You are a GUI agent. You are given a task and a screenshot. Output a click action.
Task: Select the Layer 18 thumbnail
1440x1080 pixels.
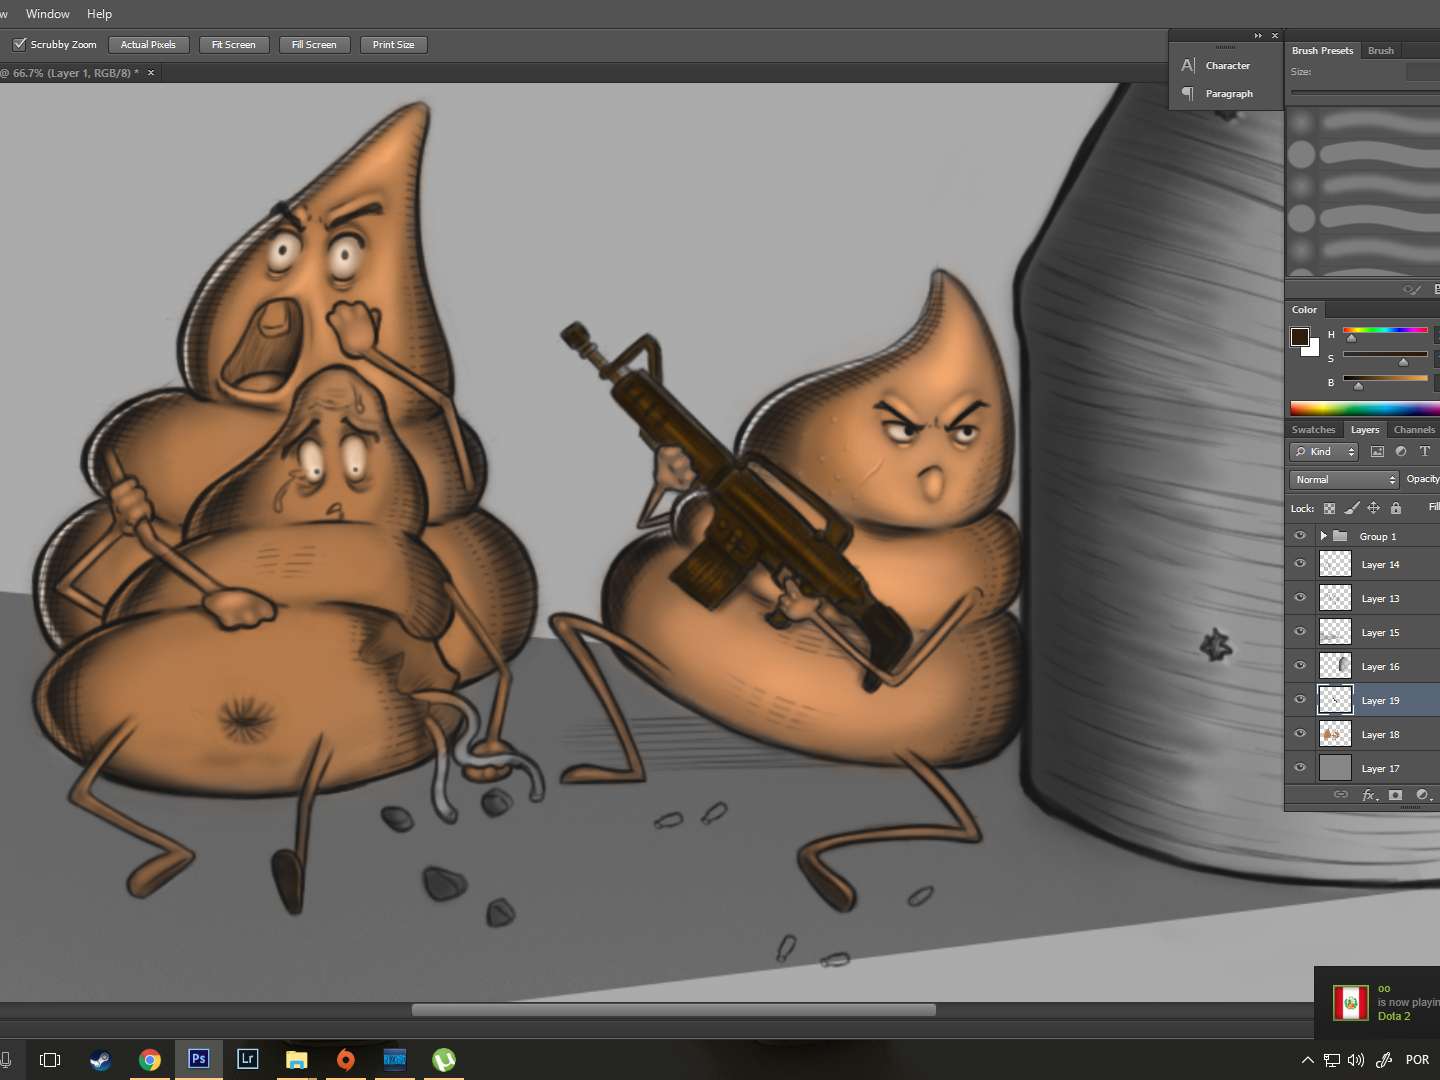(x=1336, y=734)
